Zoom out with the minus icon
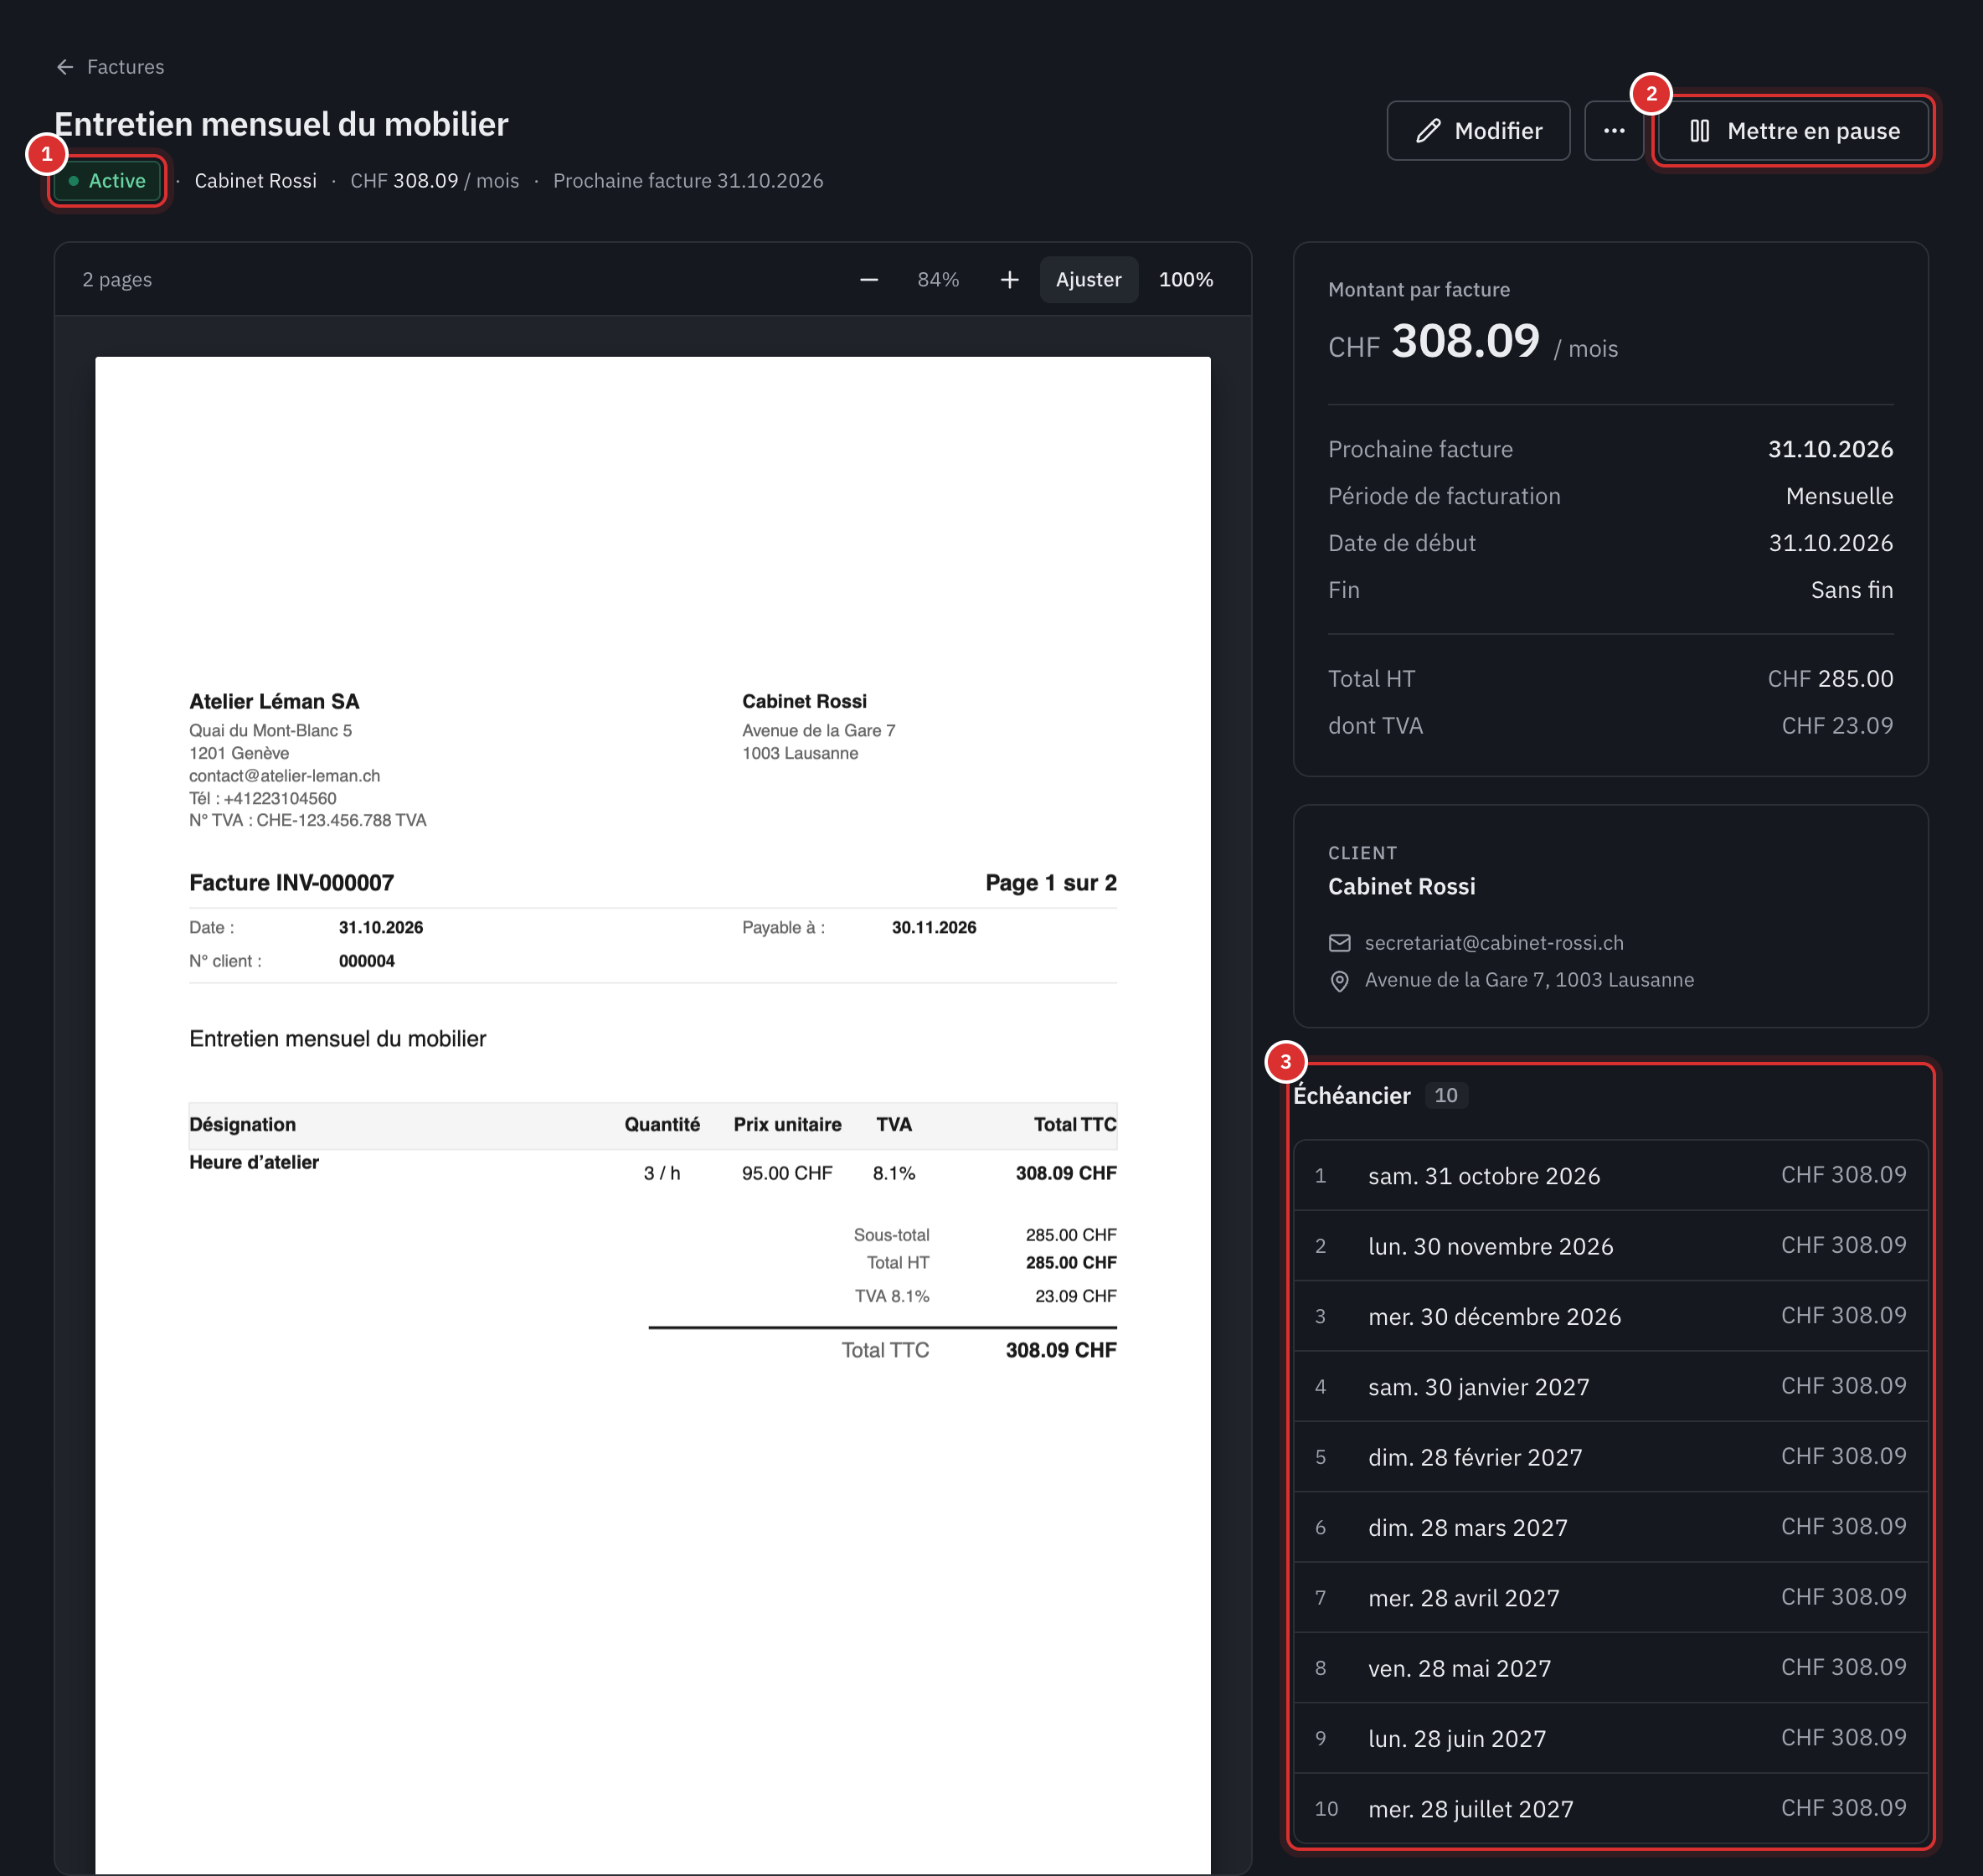The width and height of the screenshot is (1983, 1876). [x=869, y=280]
